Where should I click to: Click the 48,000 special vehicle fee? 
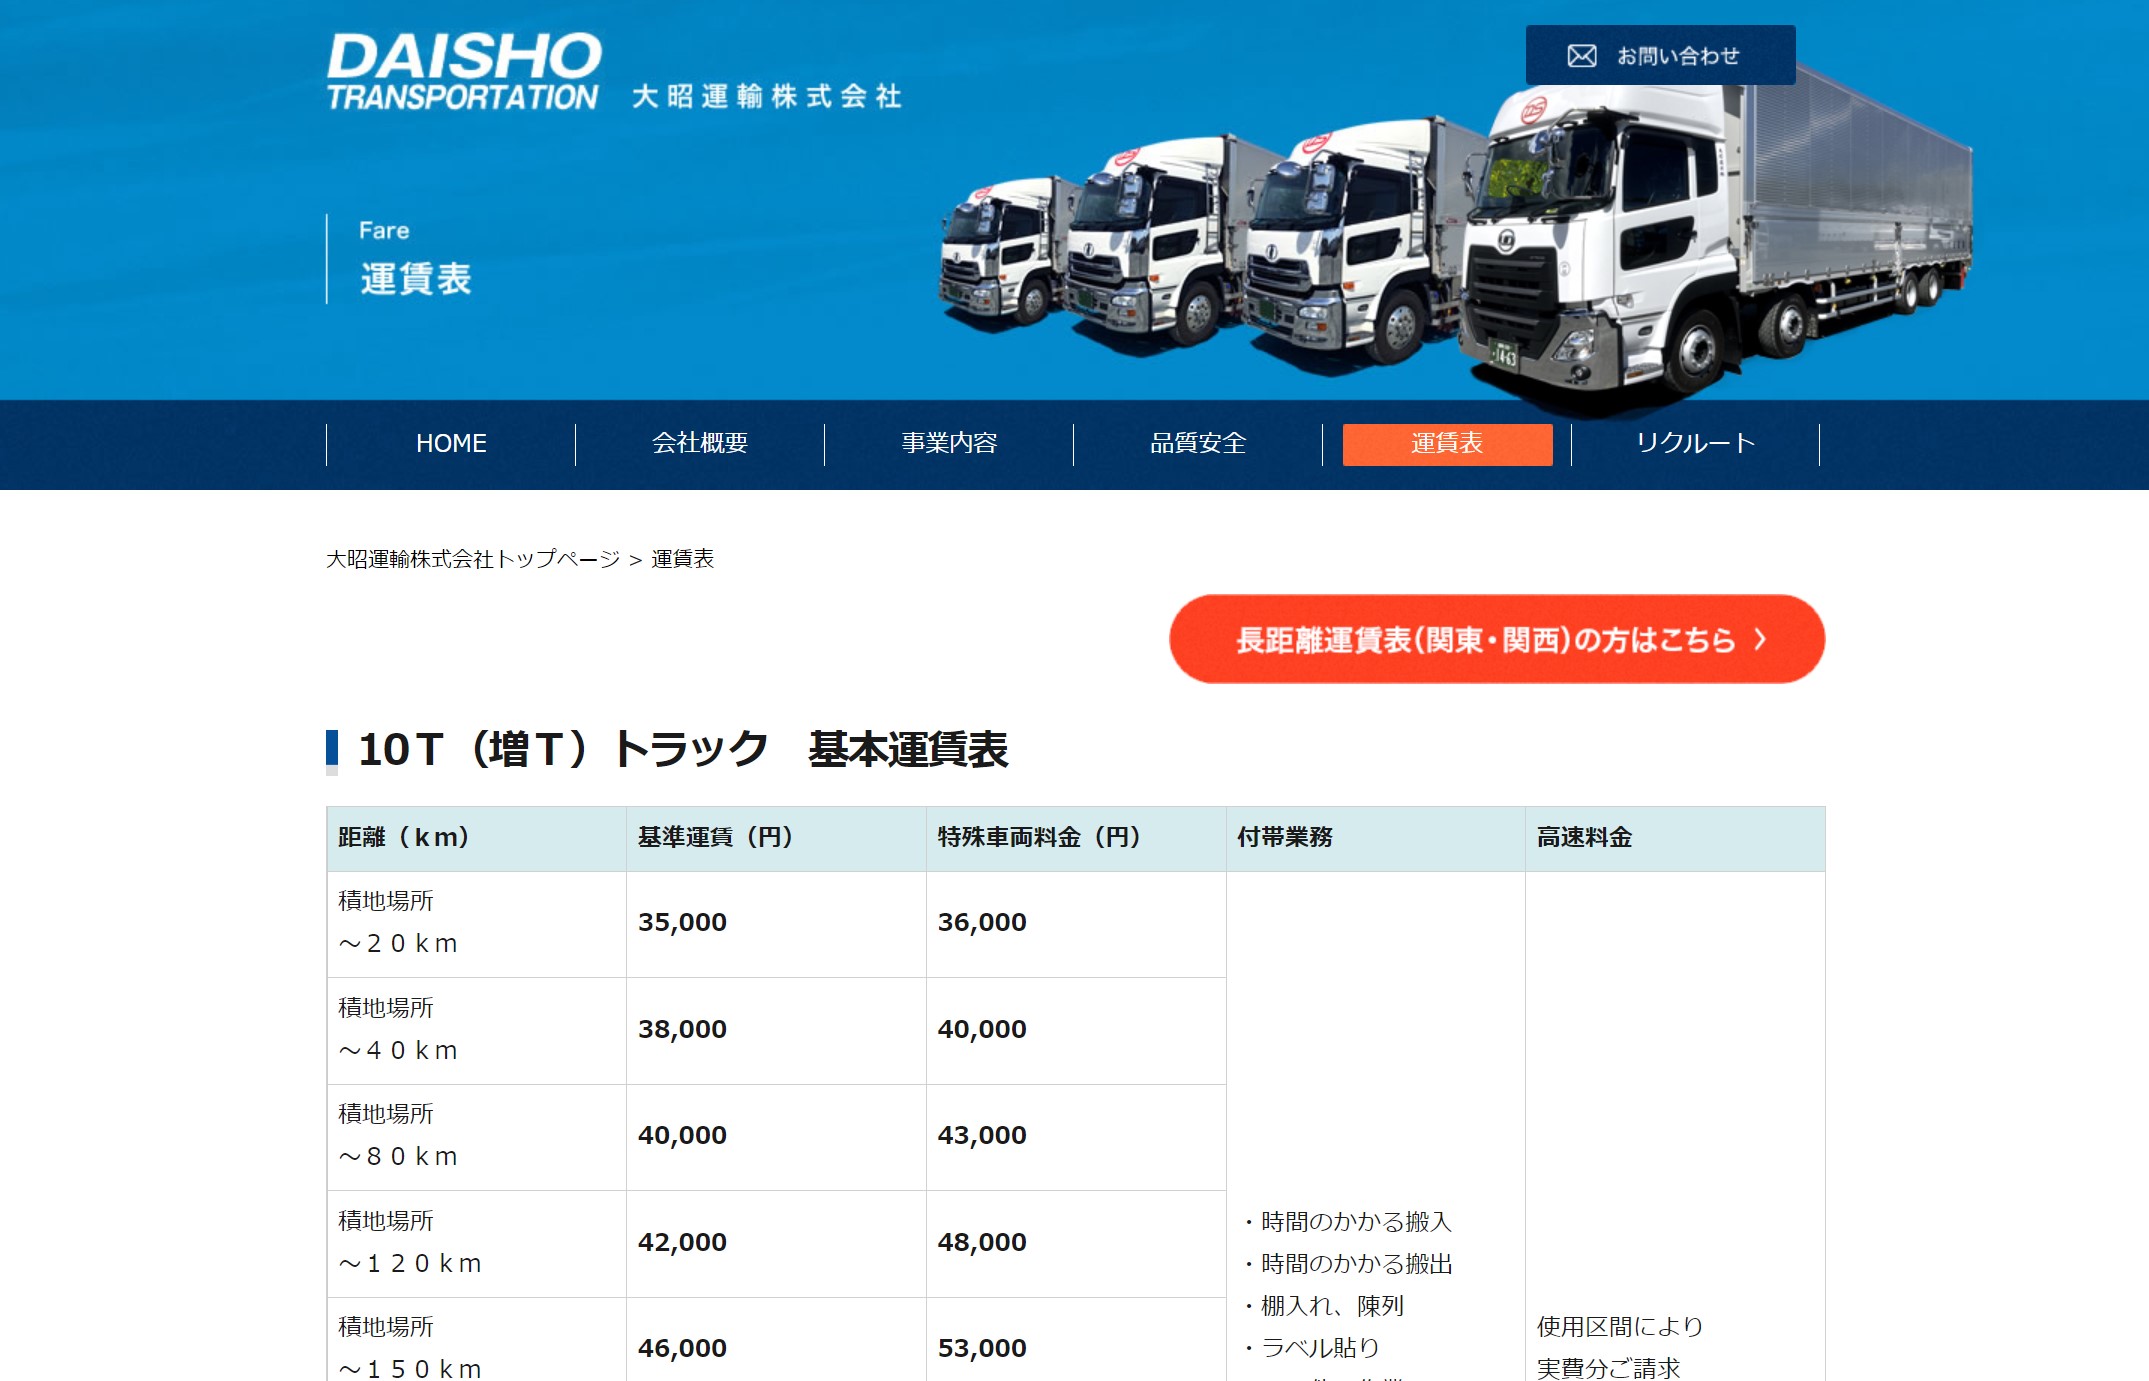[982, 1242]
